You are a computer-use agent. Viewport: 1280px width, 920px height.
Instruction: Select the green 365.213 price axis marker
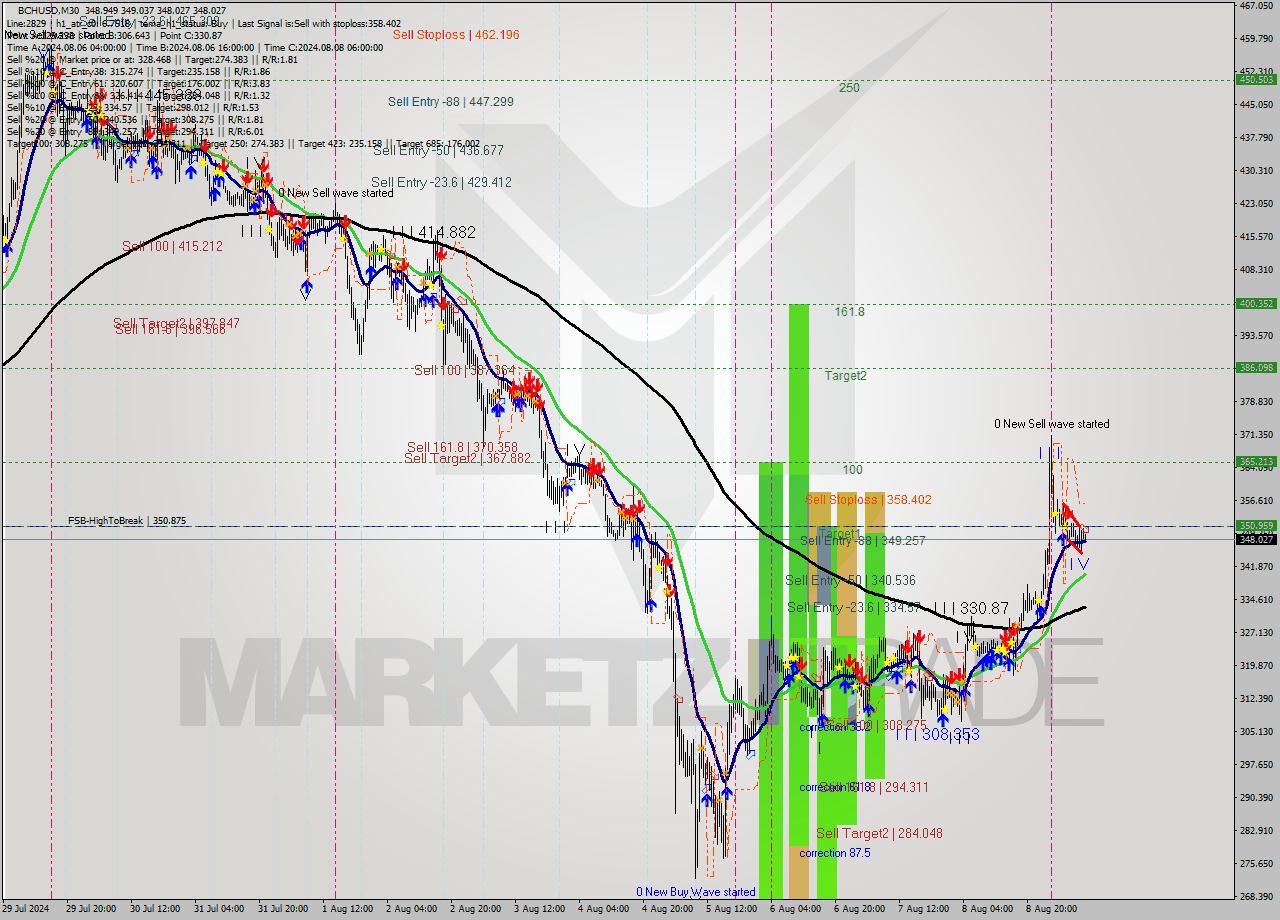tap(1256, 462)
